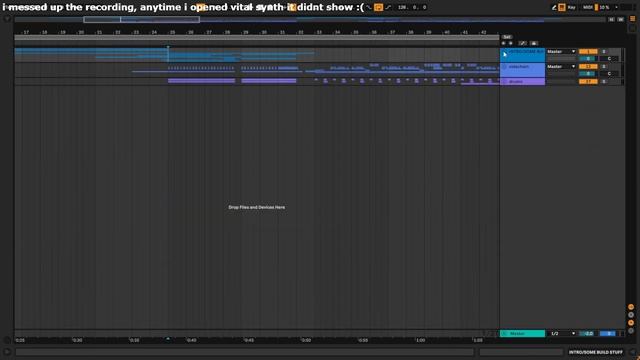
Task: Click the grey loop brace bar
Action: (256, 38)
